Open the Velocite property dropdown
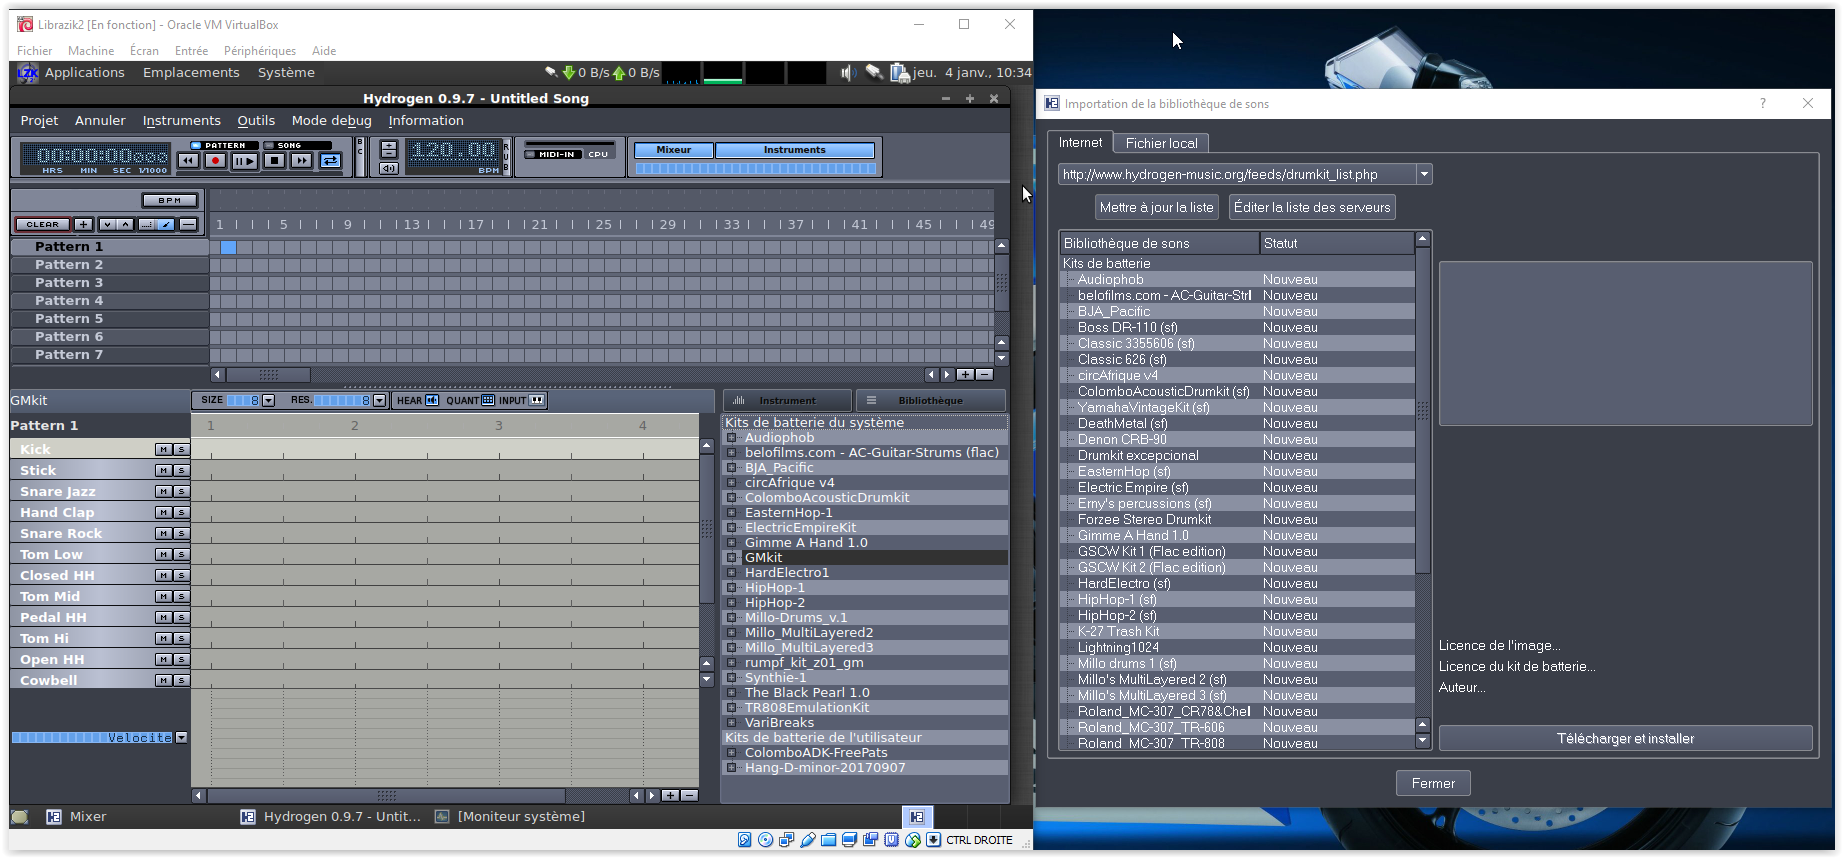 coord(181,738)
